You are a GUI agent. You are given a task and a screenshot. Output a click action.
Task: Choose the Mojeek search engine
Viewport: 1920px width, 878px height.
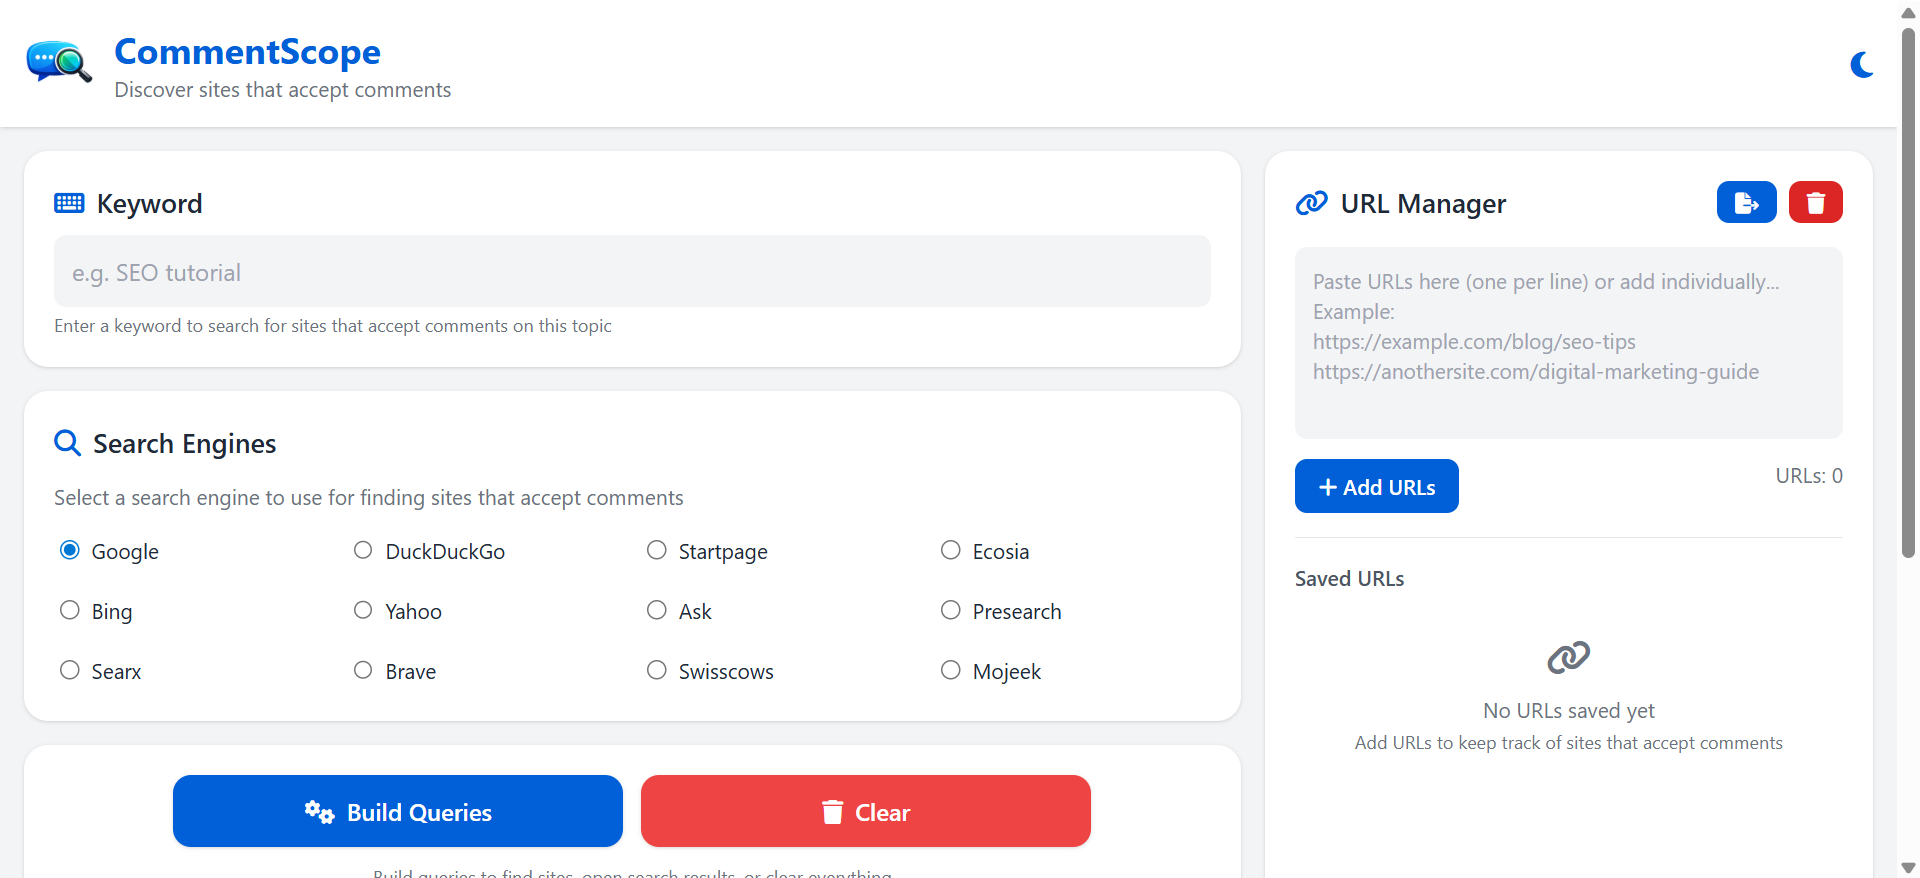(951, 671)
